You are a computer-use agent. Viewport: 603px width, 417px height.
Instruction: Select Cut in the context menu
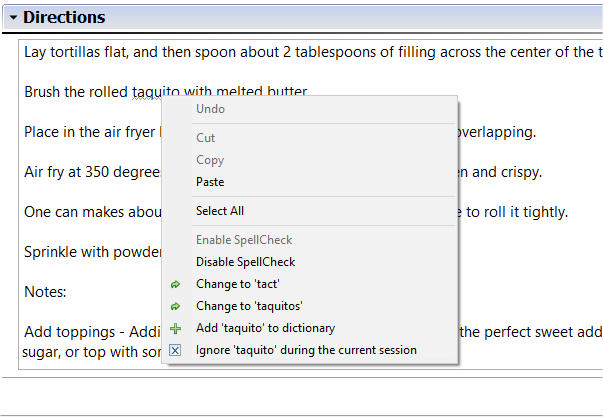(205, 138)
